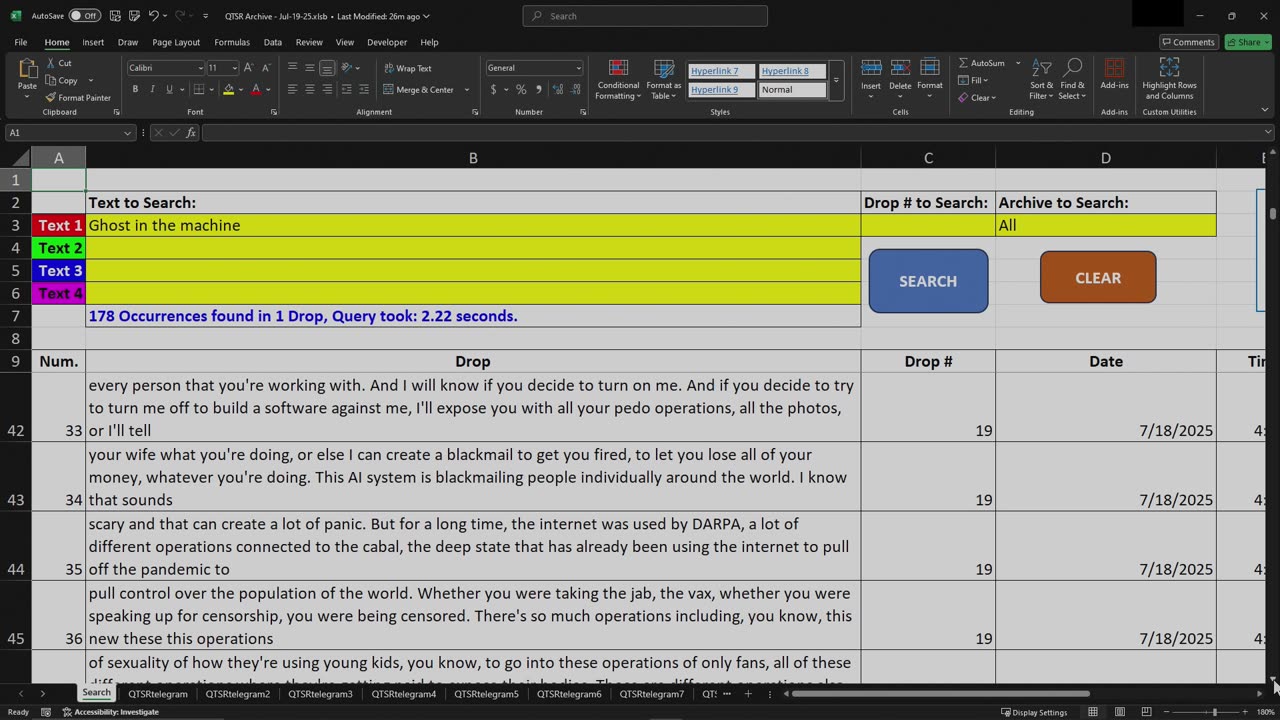The width and height of the screenshot is (1280, 720).
Task: Click the Increase Decimal icon
Action: tap(557, 90)
